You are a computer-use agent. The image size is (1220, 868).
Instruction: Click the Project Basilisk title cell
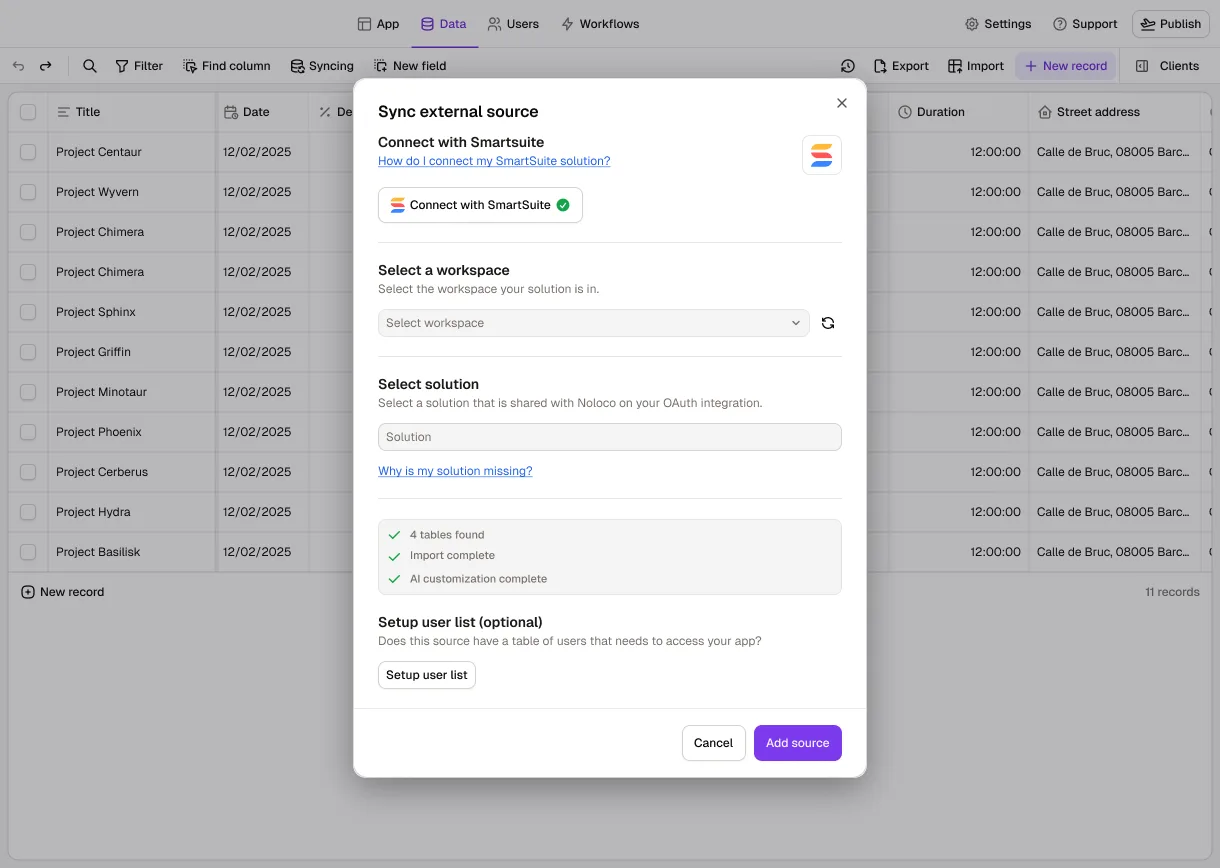point(132,552)
